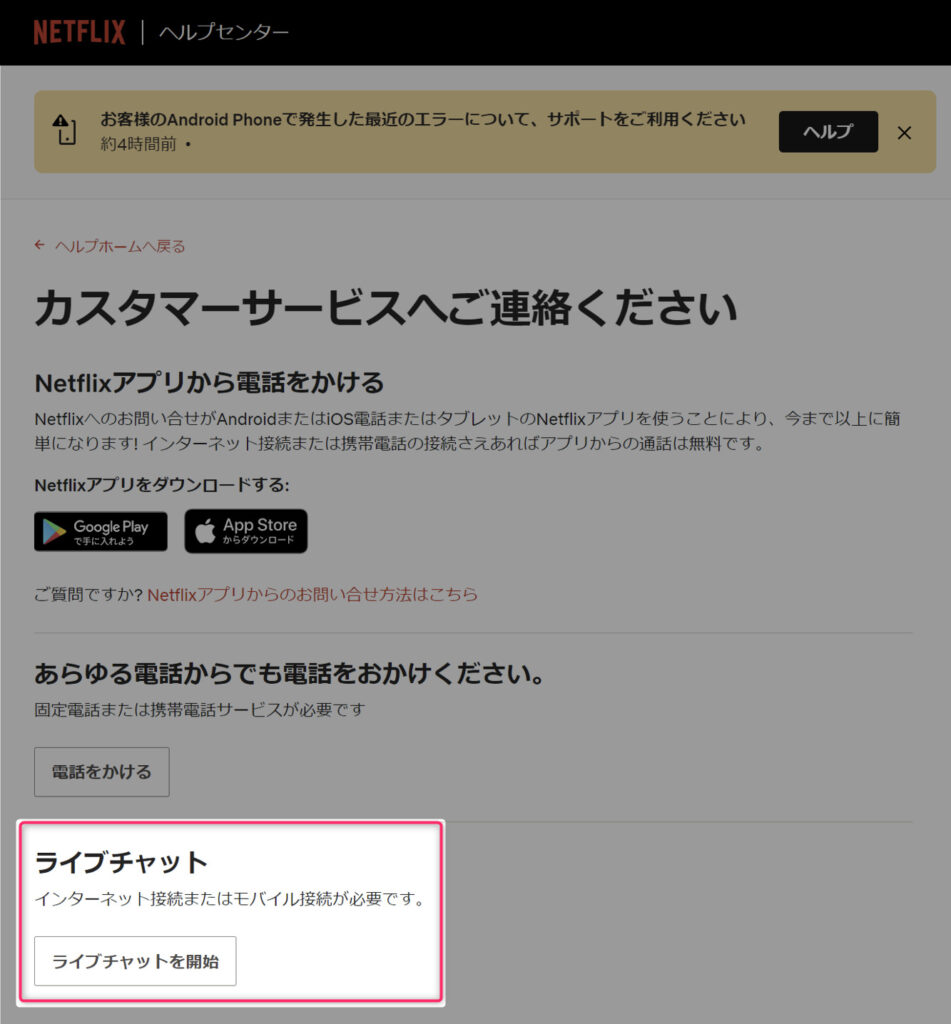
Task: Click the あらゆる電話からでも電話をおかけください heading
Action: 289,673
